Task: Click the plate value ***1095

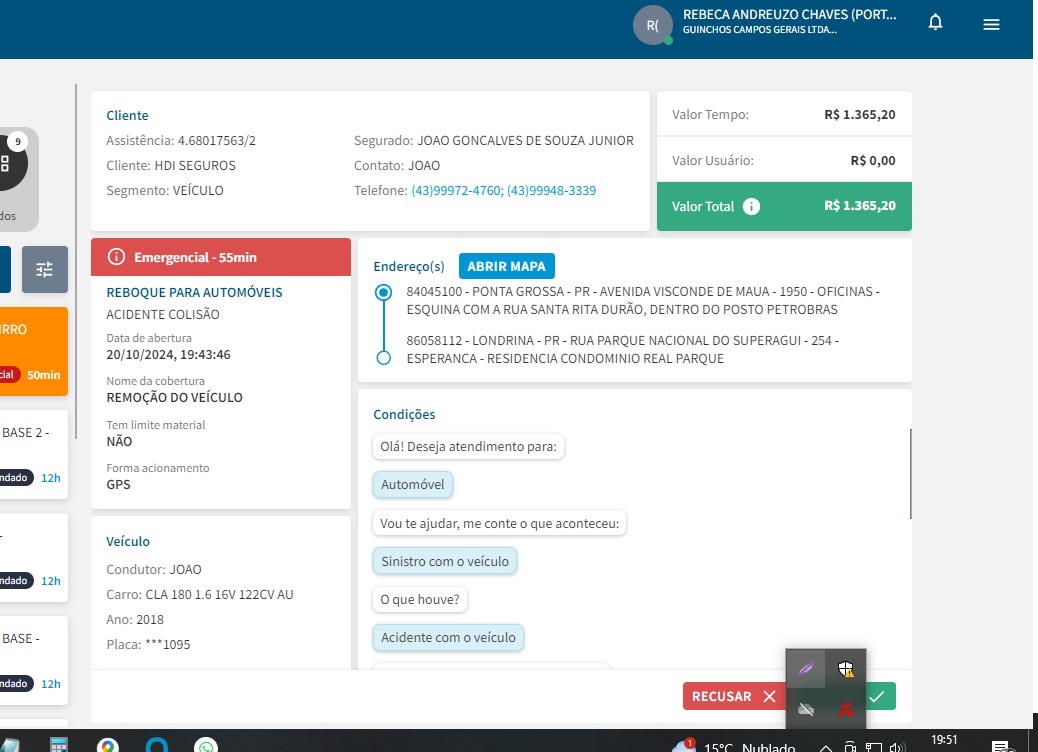Action: click(167, 645)
